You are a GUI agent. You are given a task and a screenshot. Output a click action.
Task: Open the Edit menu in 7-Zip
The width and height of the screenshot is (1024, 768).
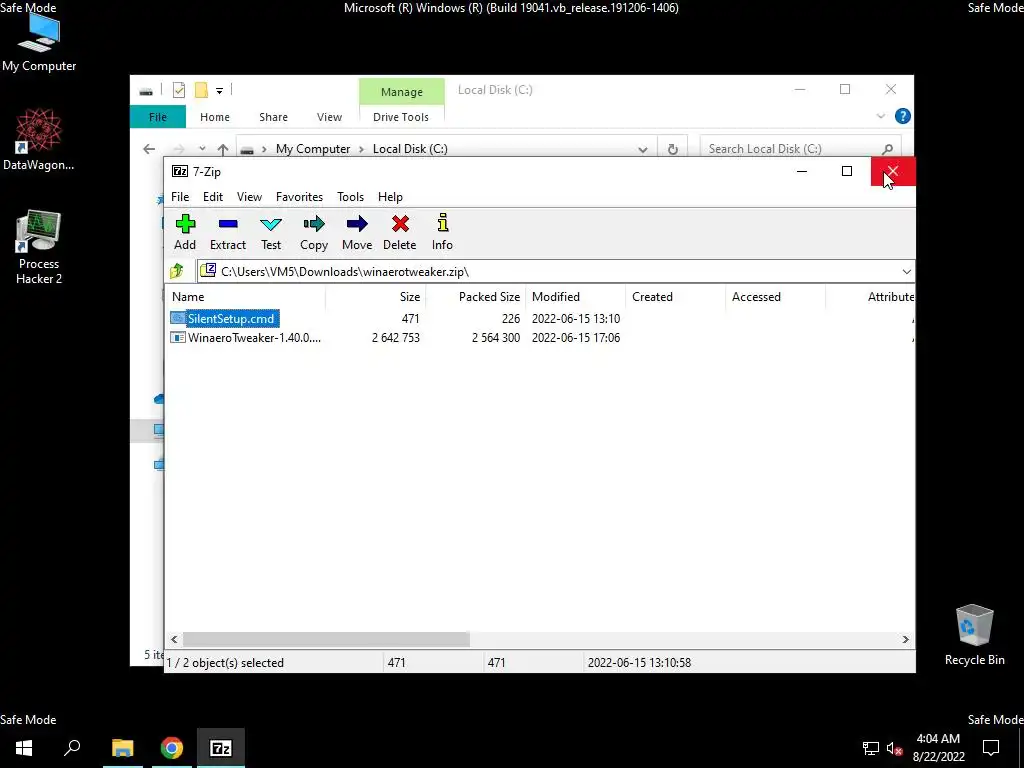pyautogui.click(x=213, y=197)
